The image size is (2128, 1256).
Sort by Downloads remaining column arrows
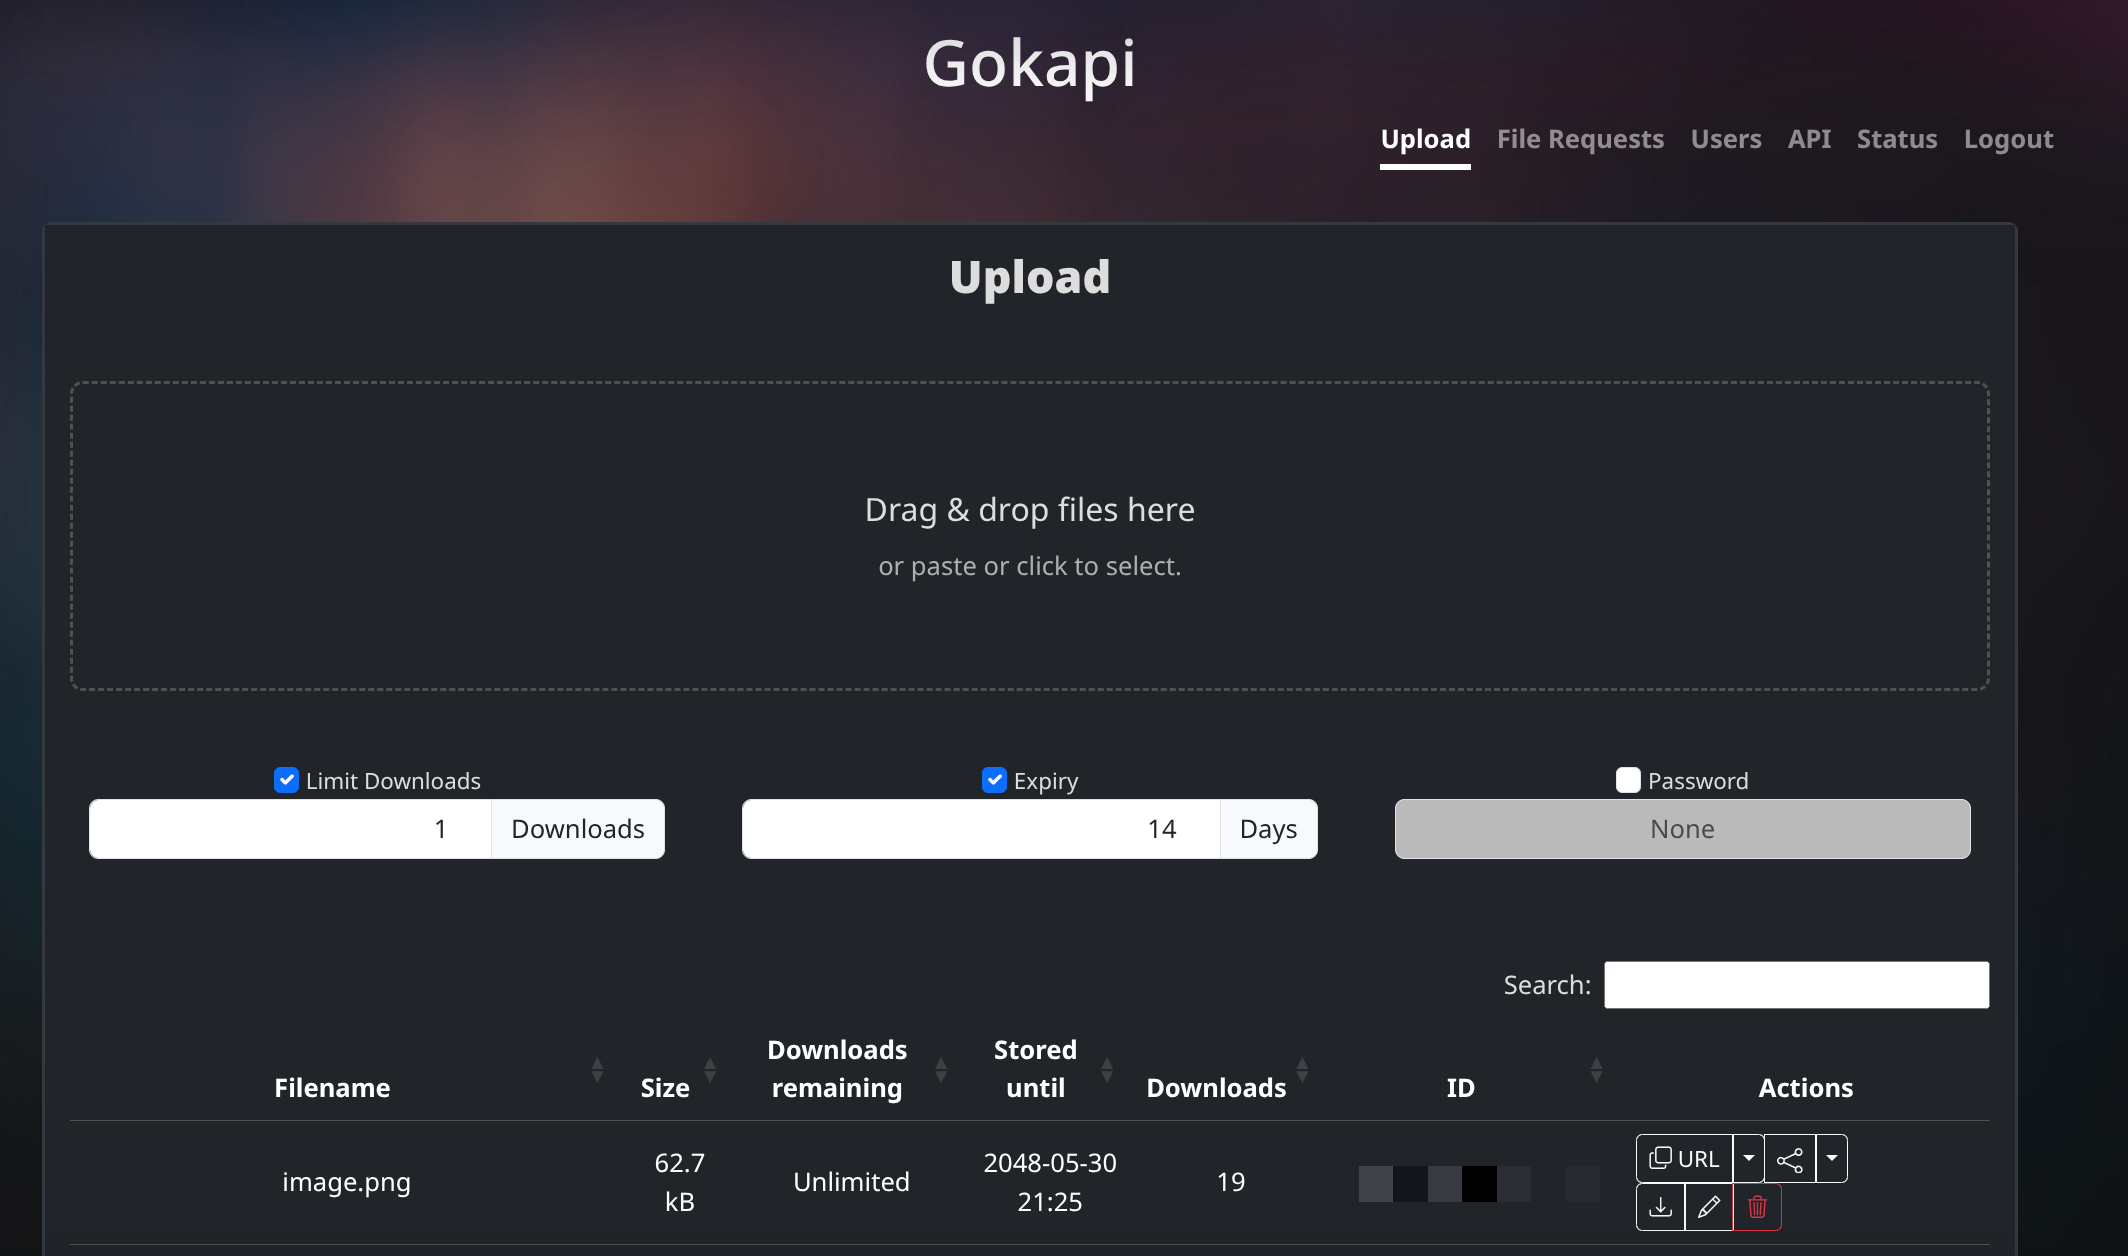(941, 1070)
